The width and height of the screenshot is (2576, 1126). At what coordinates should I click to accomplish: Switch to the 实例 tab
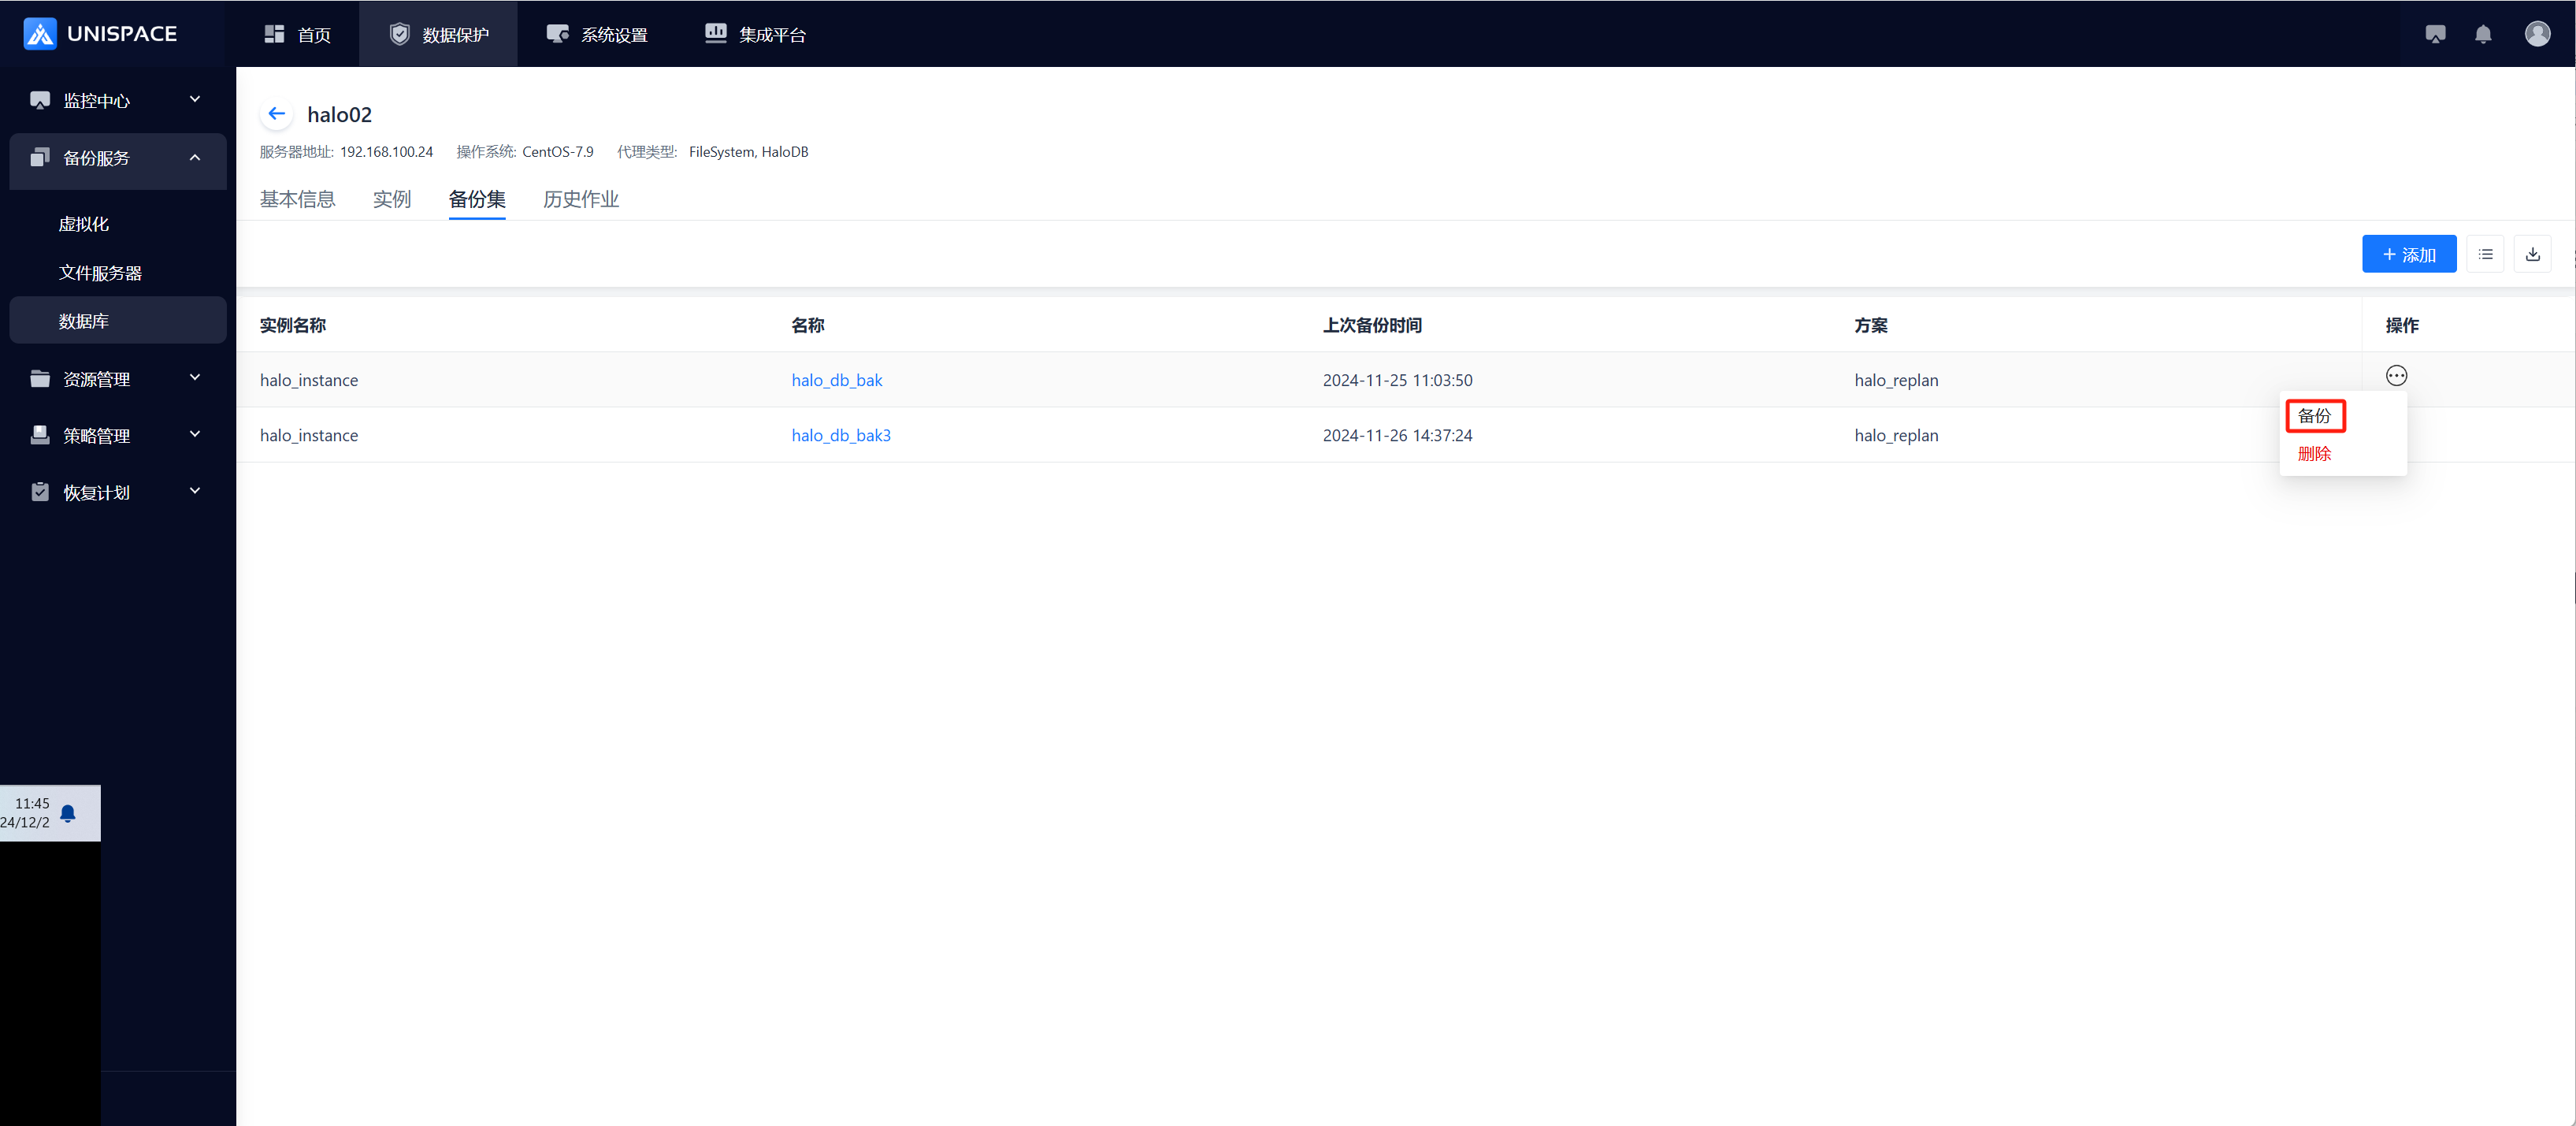391,199
